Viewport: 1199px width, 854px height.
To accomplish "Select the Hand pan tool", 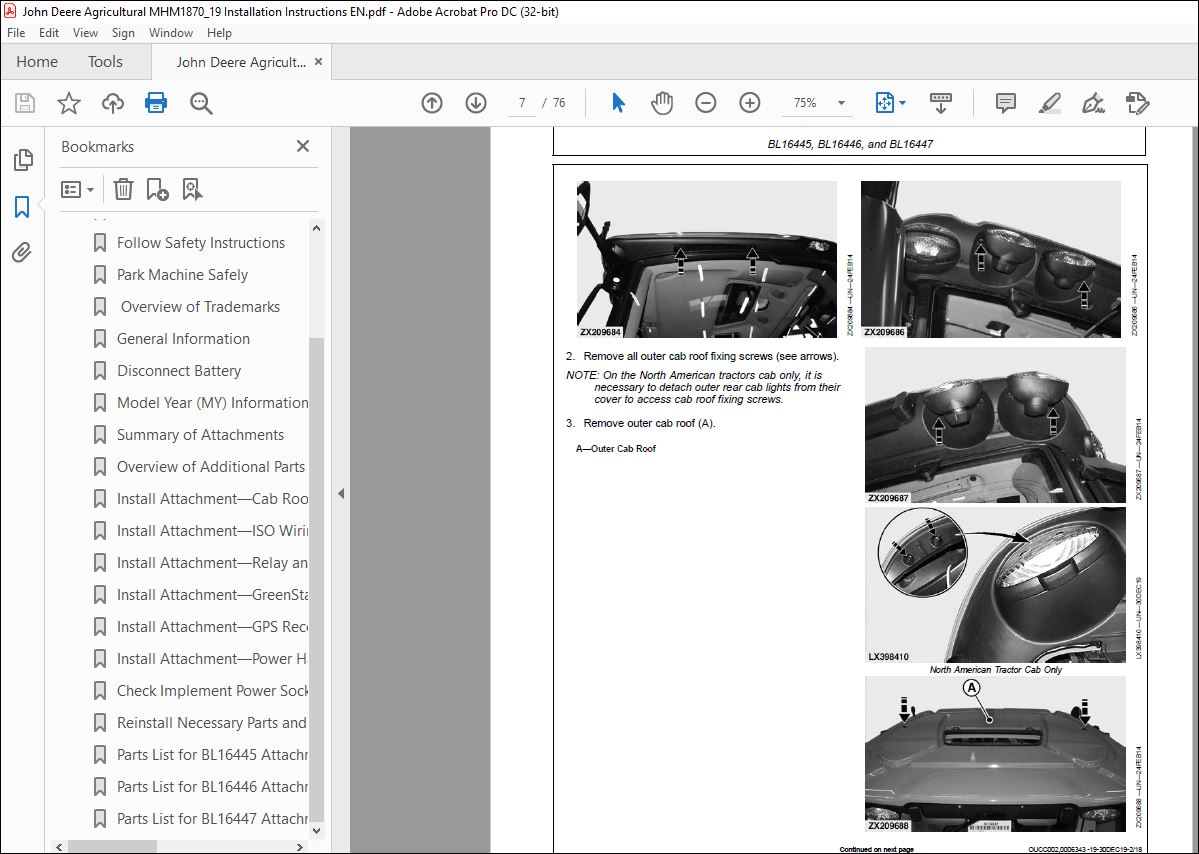I will tap(662, 102).
